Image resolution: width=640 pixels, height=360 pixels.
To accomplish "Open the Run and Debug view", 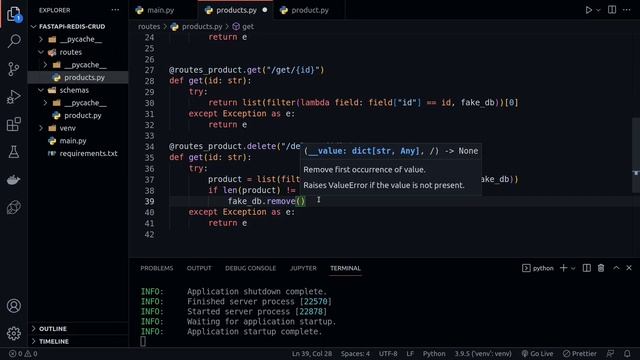I will pyautogui.click(x=14, y=97).
